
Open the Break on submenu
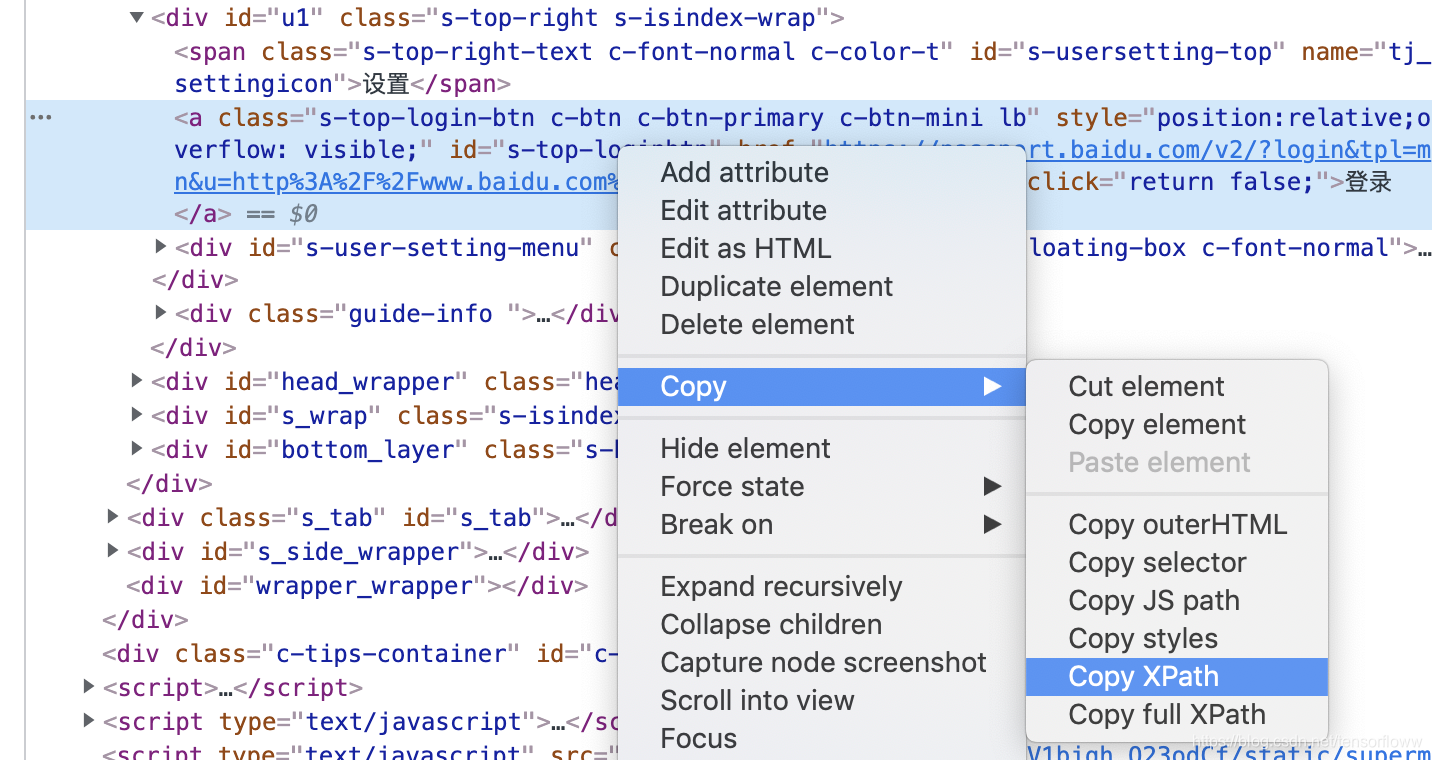[822, 524]
